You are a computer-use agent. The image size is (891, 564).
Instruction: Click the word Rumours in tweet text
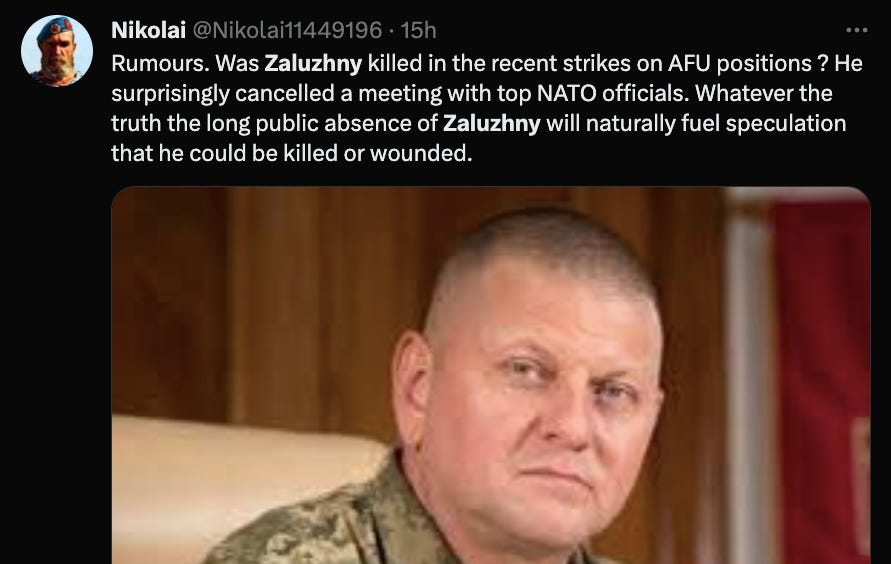point(160,63)
